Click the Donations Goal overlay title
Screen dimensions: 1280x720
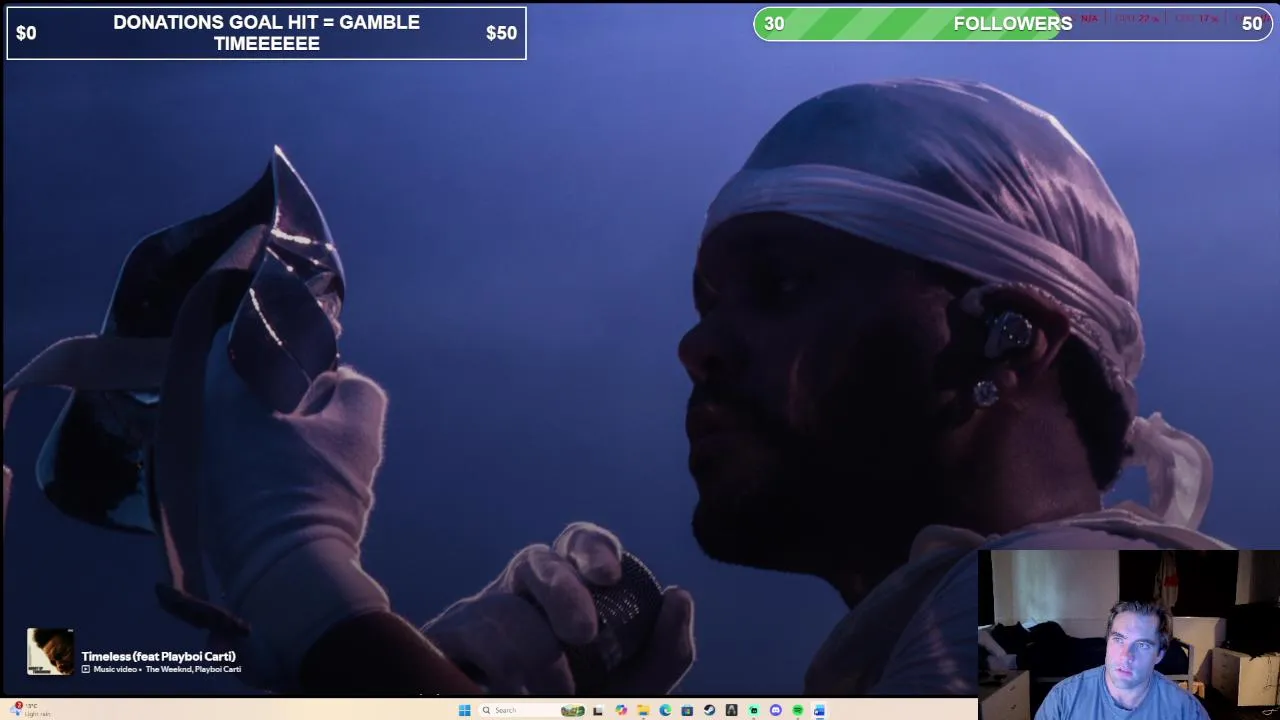[x=266, y=33]
